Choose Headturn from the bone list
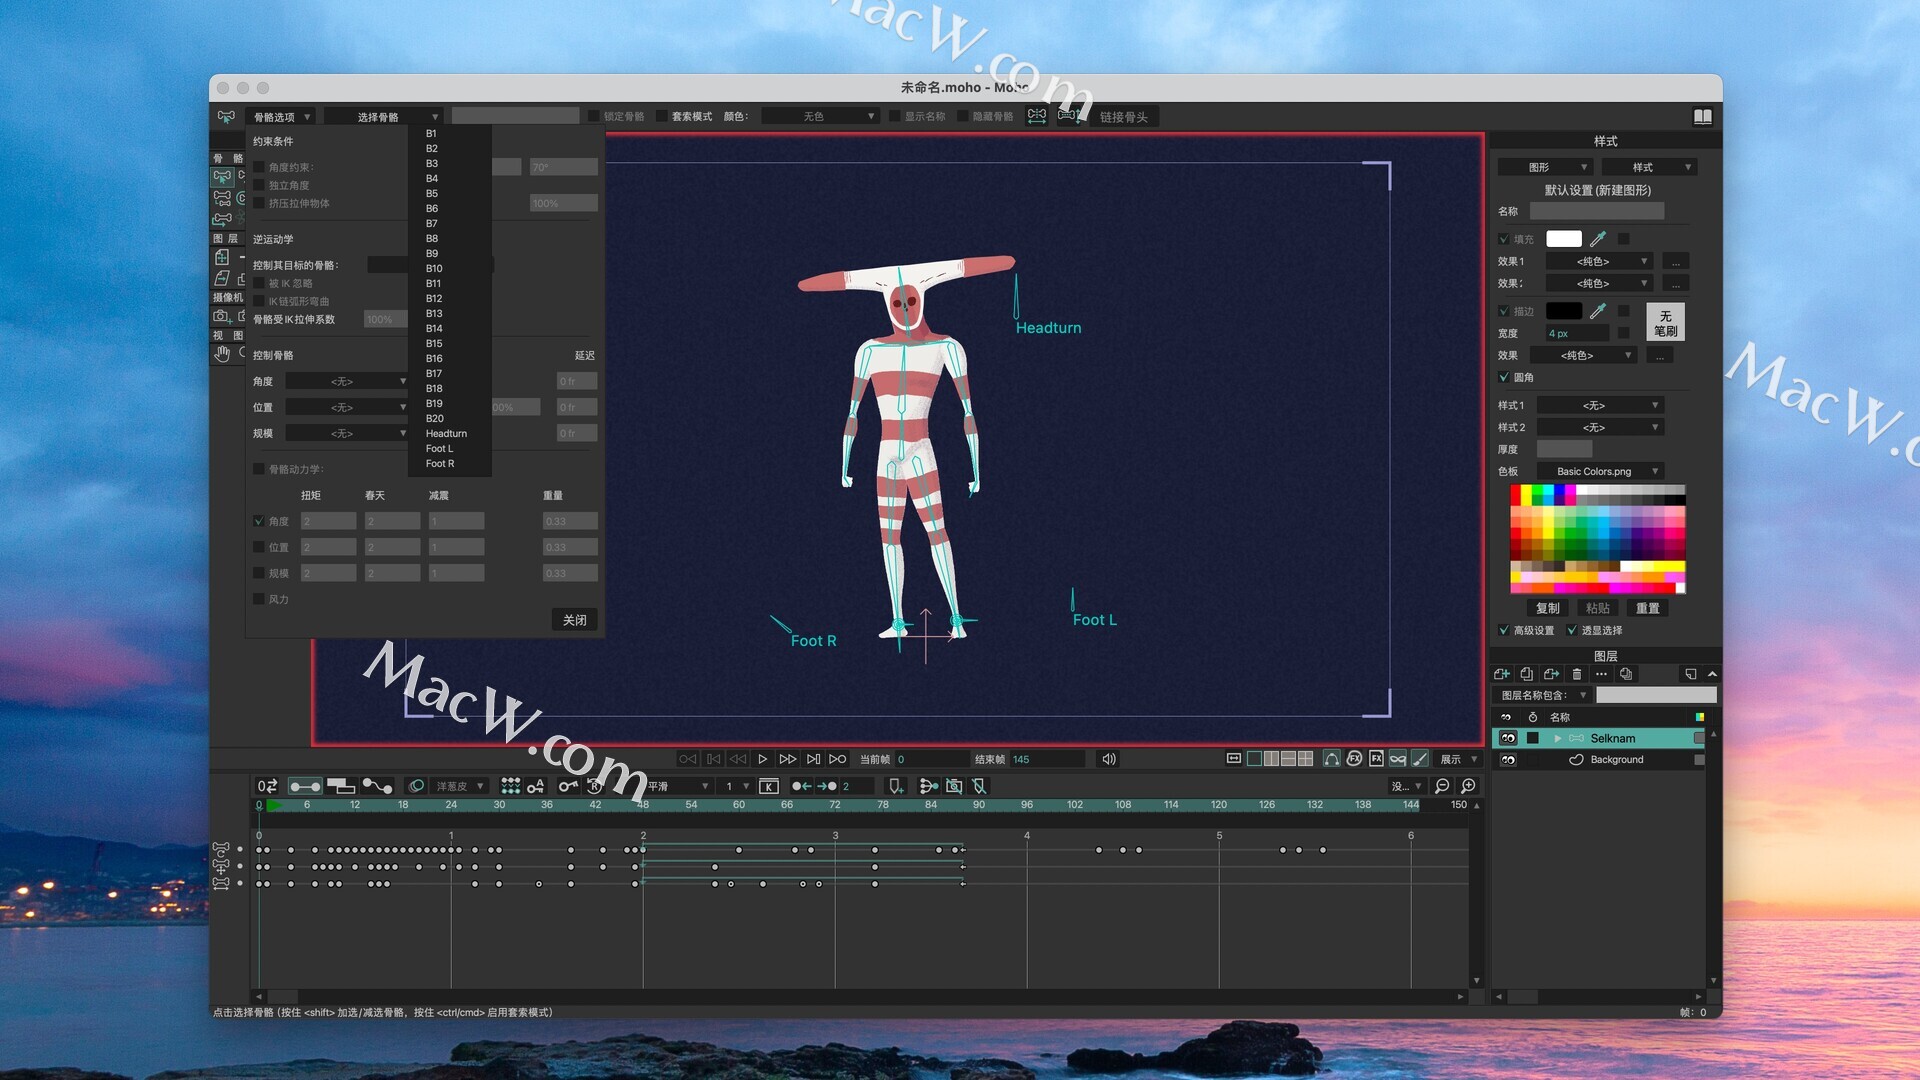 point(450,433)
